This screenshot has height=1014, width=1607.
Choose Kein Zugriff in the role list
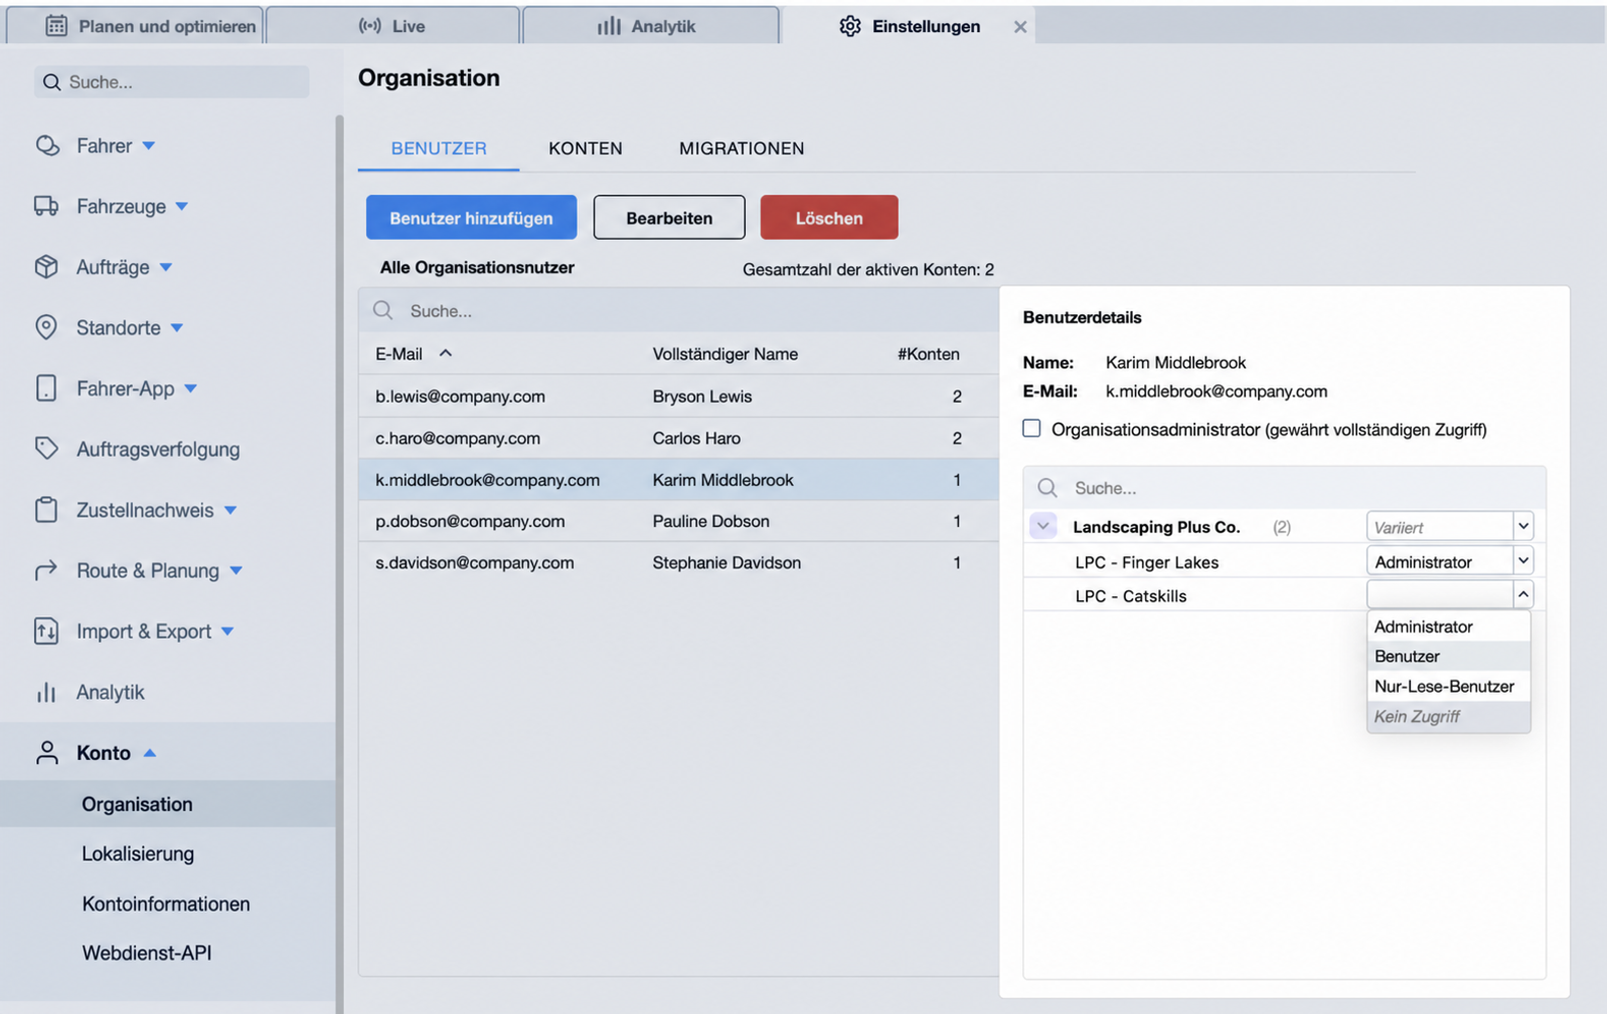coord(1448,716)
